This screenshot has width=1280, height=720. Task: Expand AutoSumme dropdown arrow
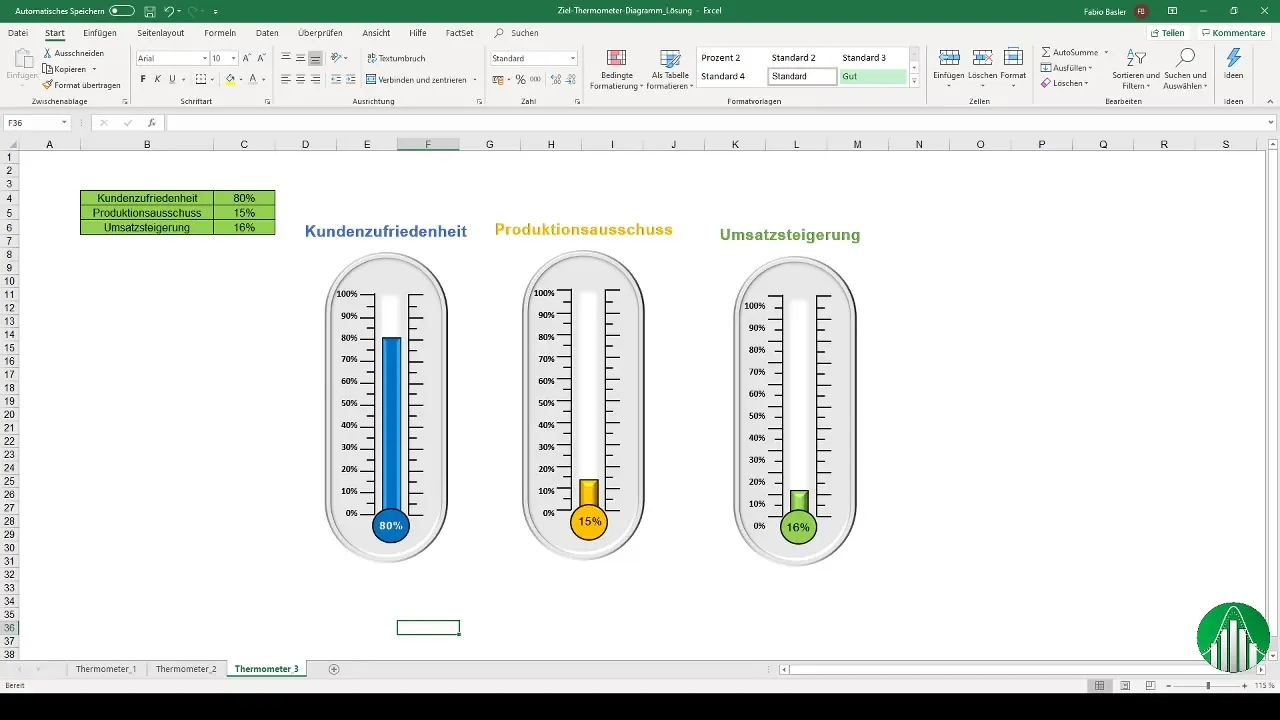(1106, 51)
